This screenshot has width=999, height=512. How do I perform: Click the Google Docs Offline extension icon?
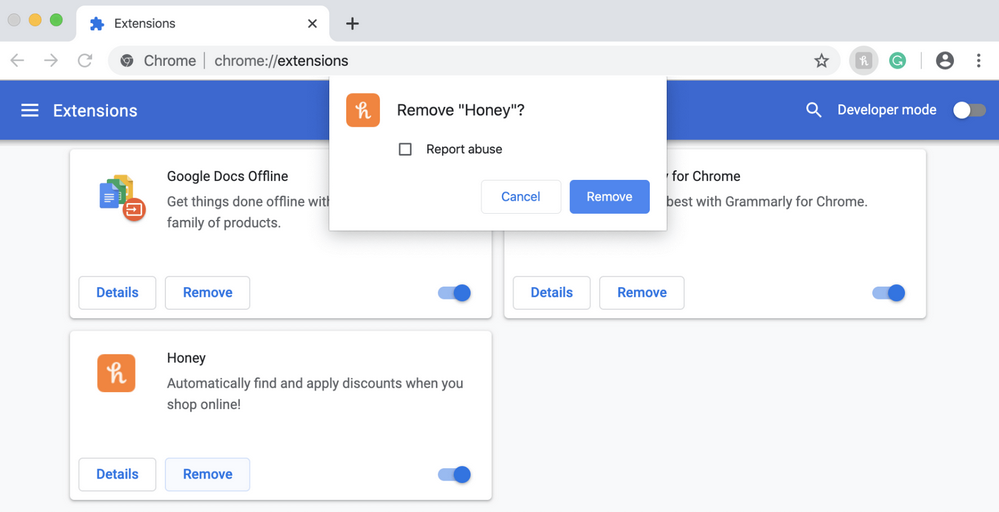tap(122, 198)
